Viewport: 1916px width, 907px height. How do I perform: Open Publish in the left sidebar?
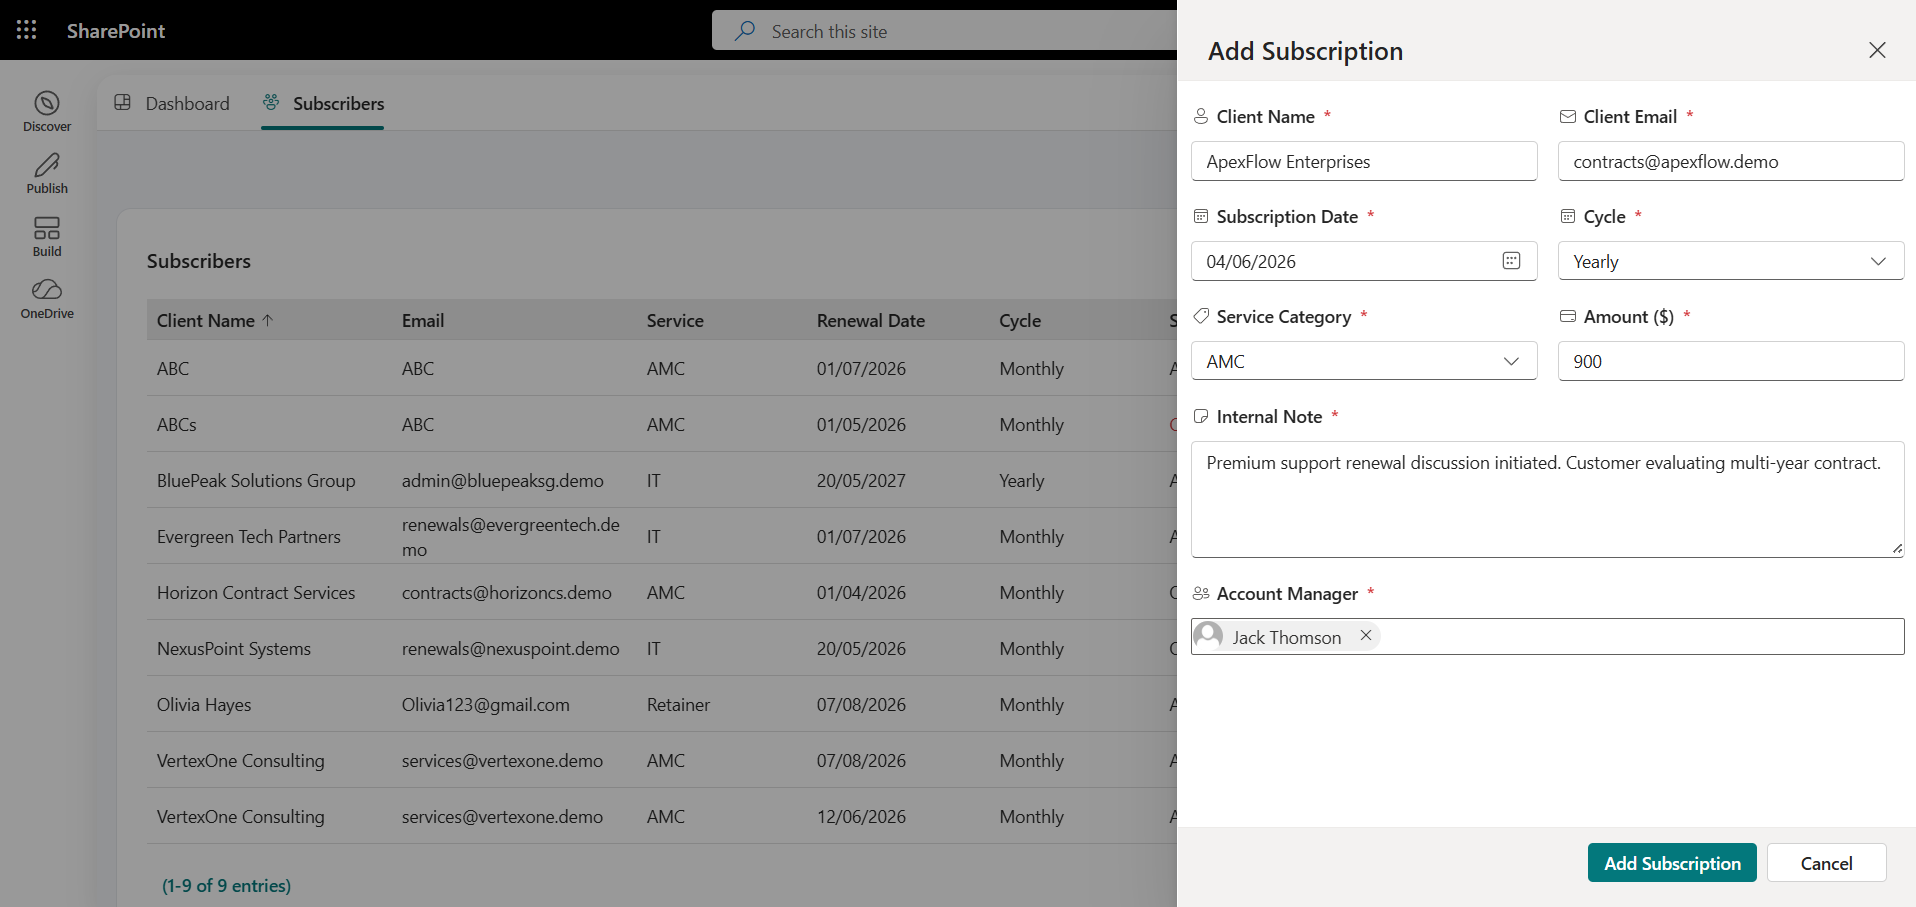click(47, 173)
